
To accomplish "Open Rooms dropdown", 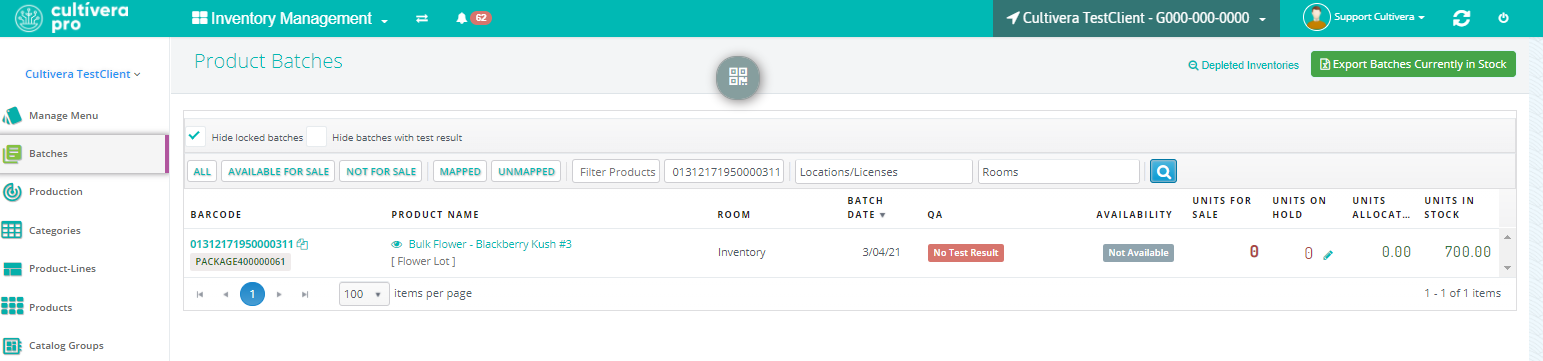I will (x=1059, y=172).
